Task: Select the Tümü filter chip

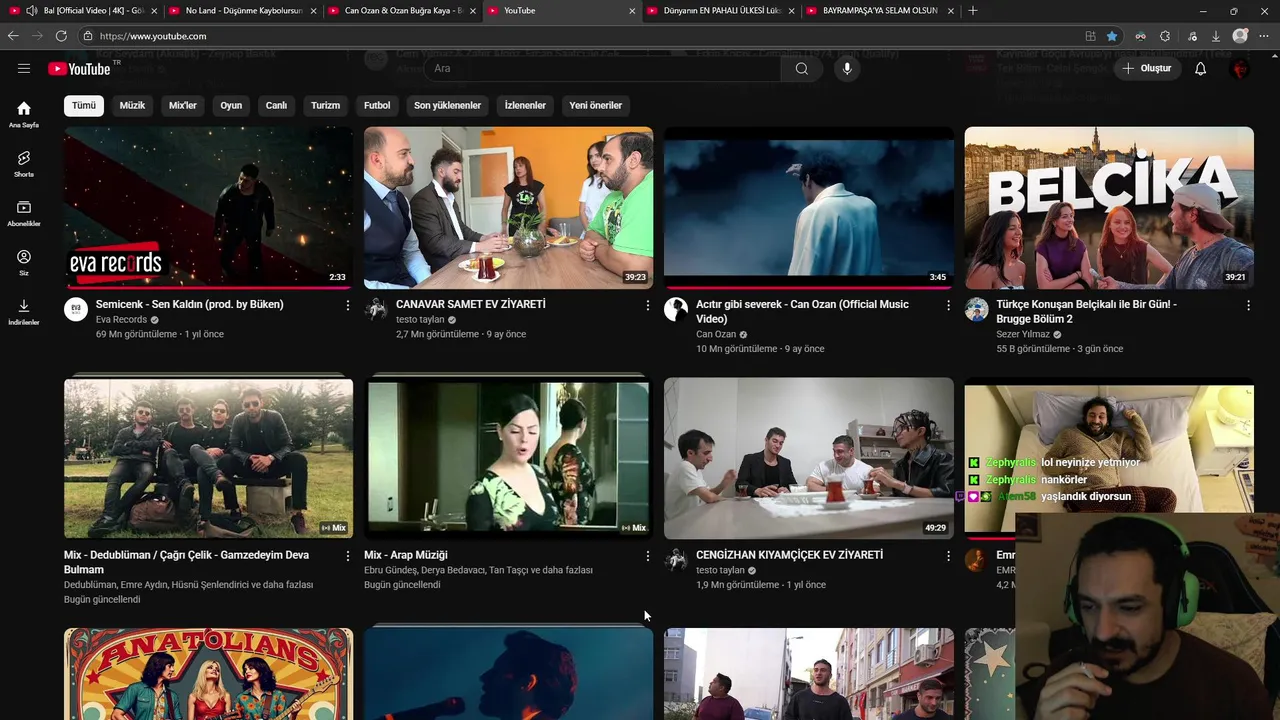Action: (84, 105)
